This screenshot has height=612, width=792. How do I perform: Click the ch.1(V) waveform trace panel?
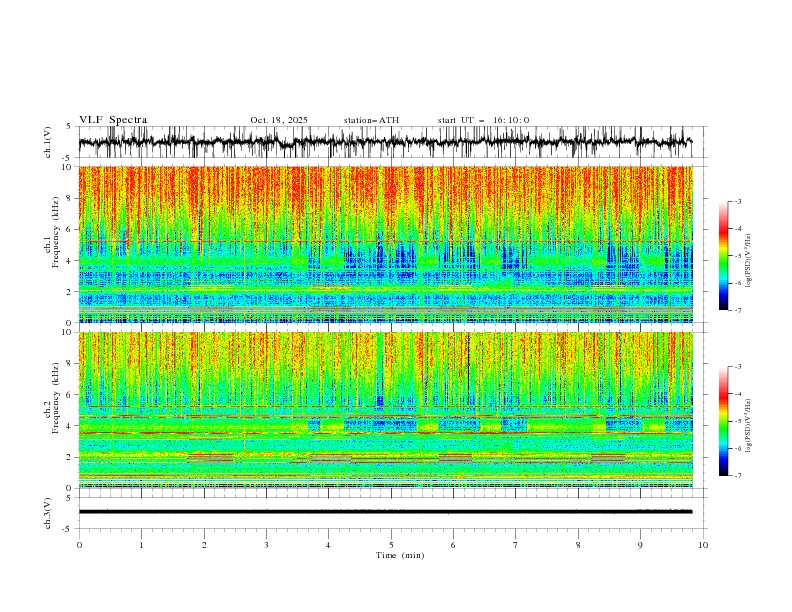pyautogui.click(x=392, y=142)
